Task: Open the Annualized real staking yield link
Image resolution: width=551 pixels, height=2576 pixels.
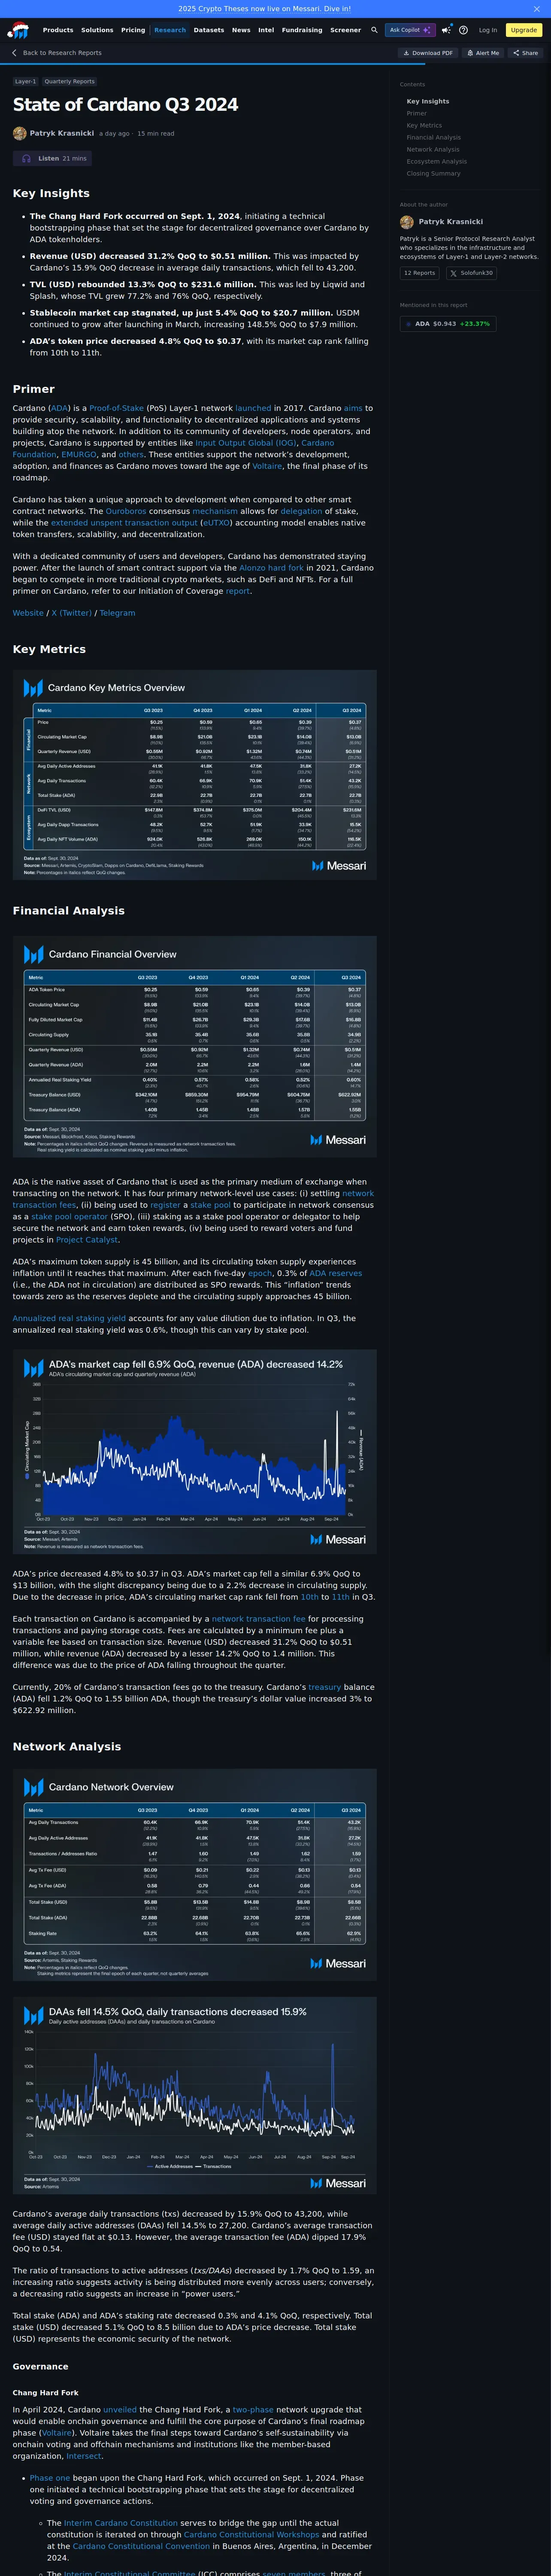Action: 69,1318
